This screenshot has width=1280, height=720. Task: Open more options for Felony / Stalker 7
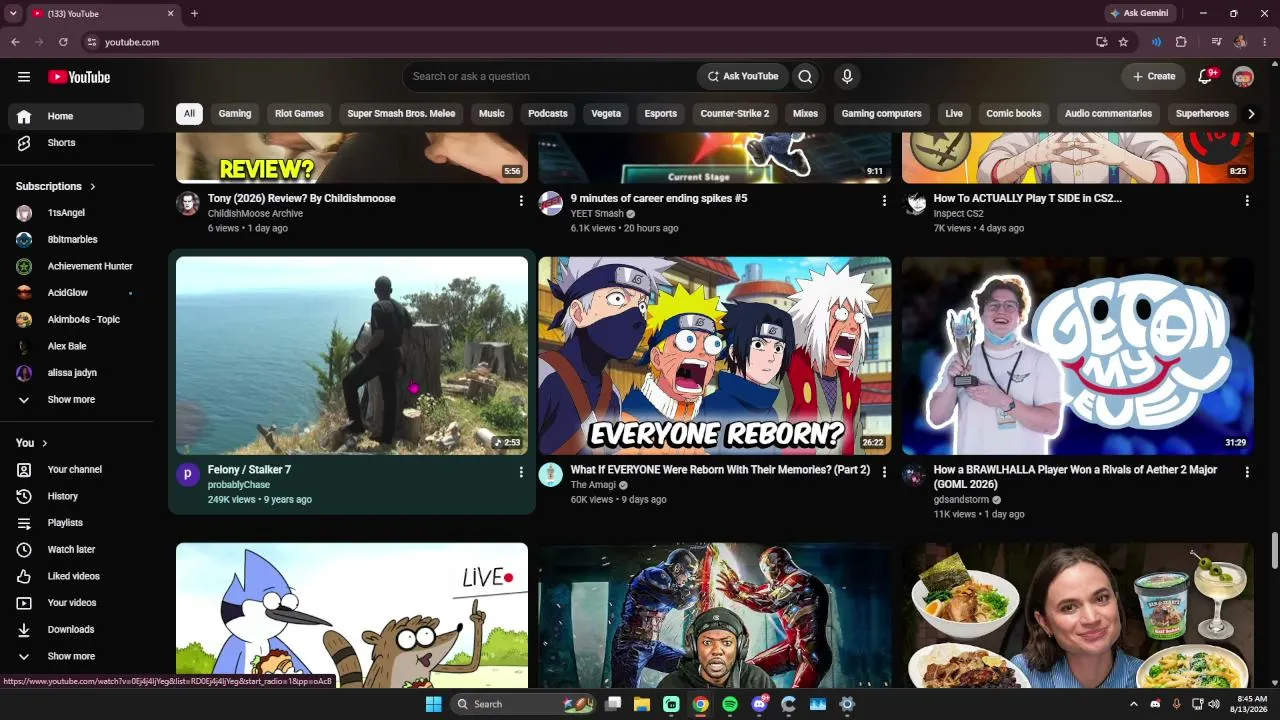[521, 472]
